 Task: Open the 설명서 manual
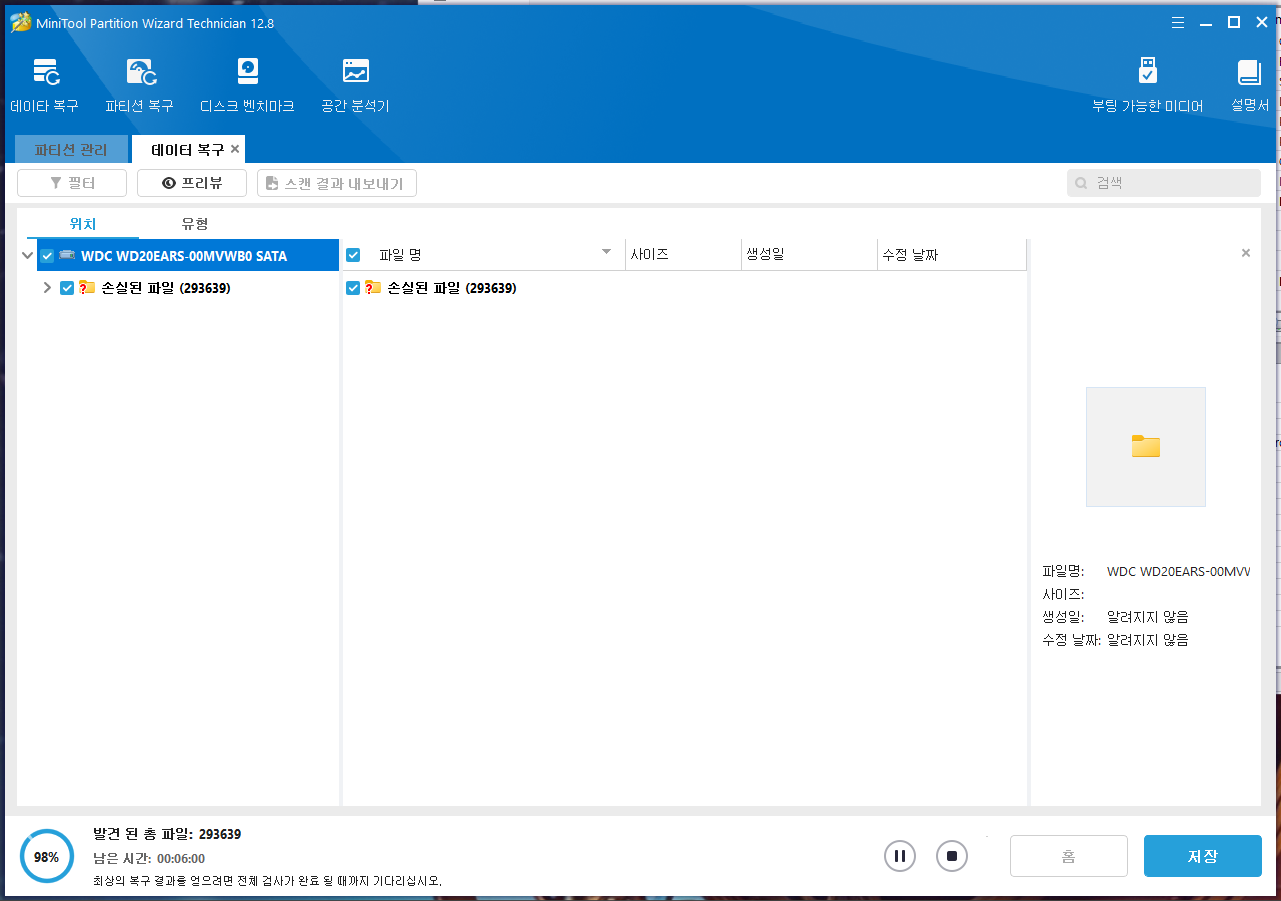point(1249,85)
